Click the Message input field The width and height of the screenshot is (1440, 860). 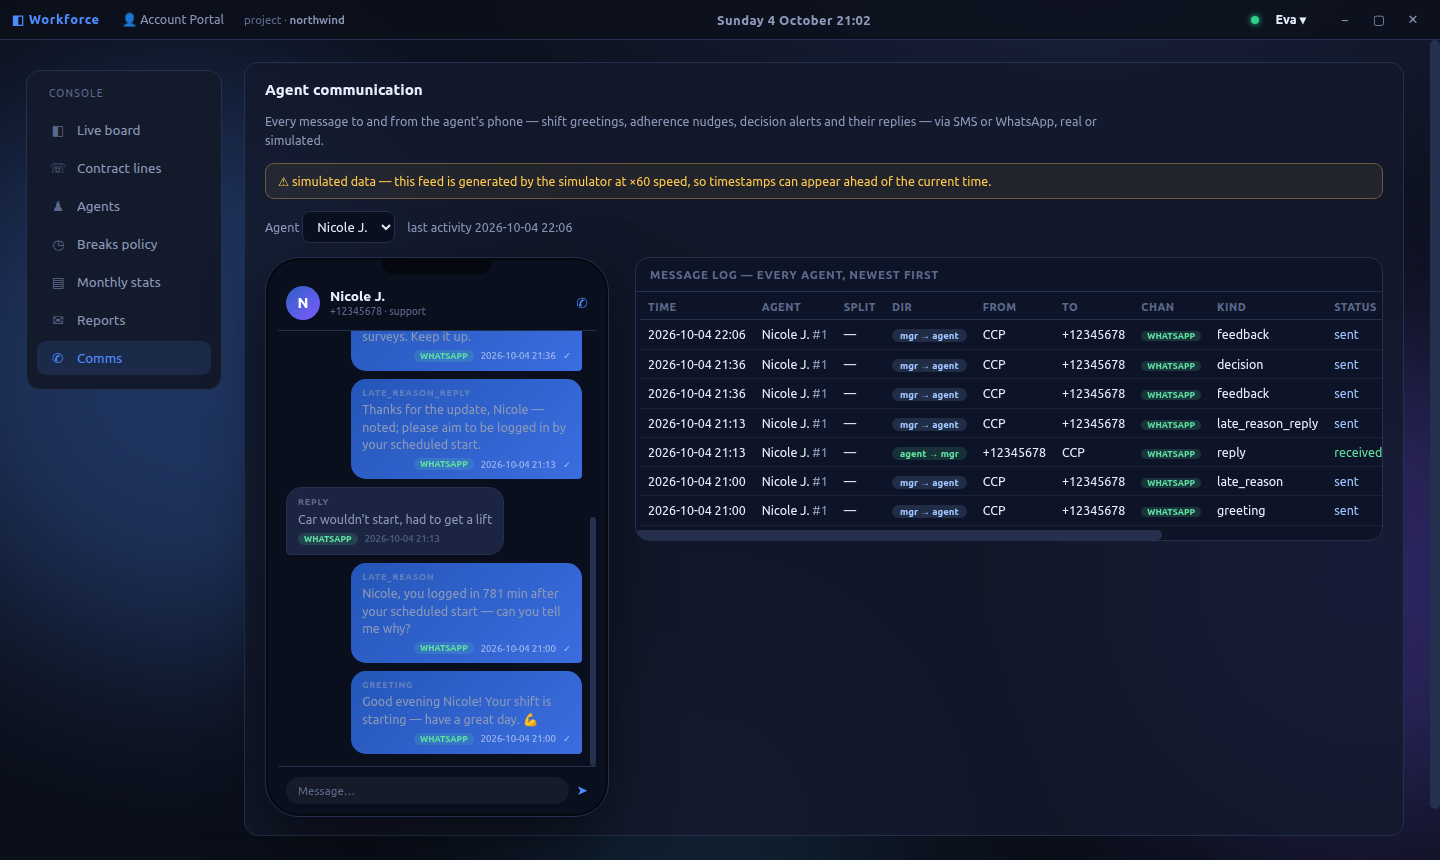pos(427,791)
